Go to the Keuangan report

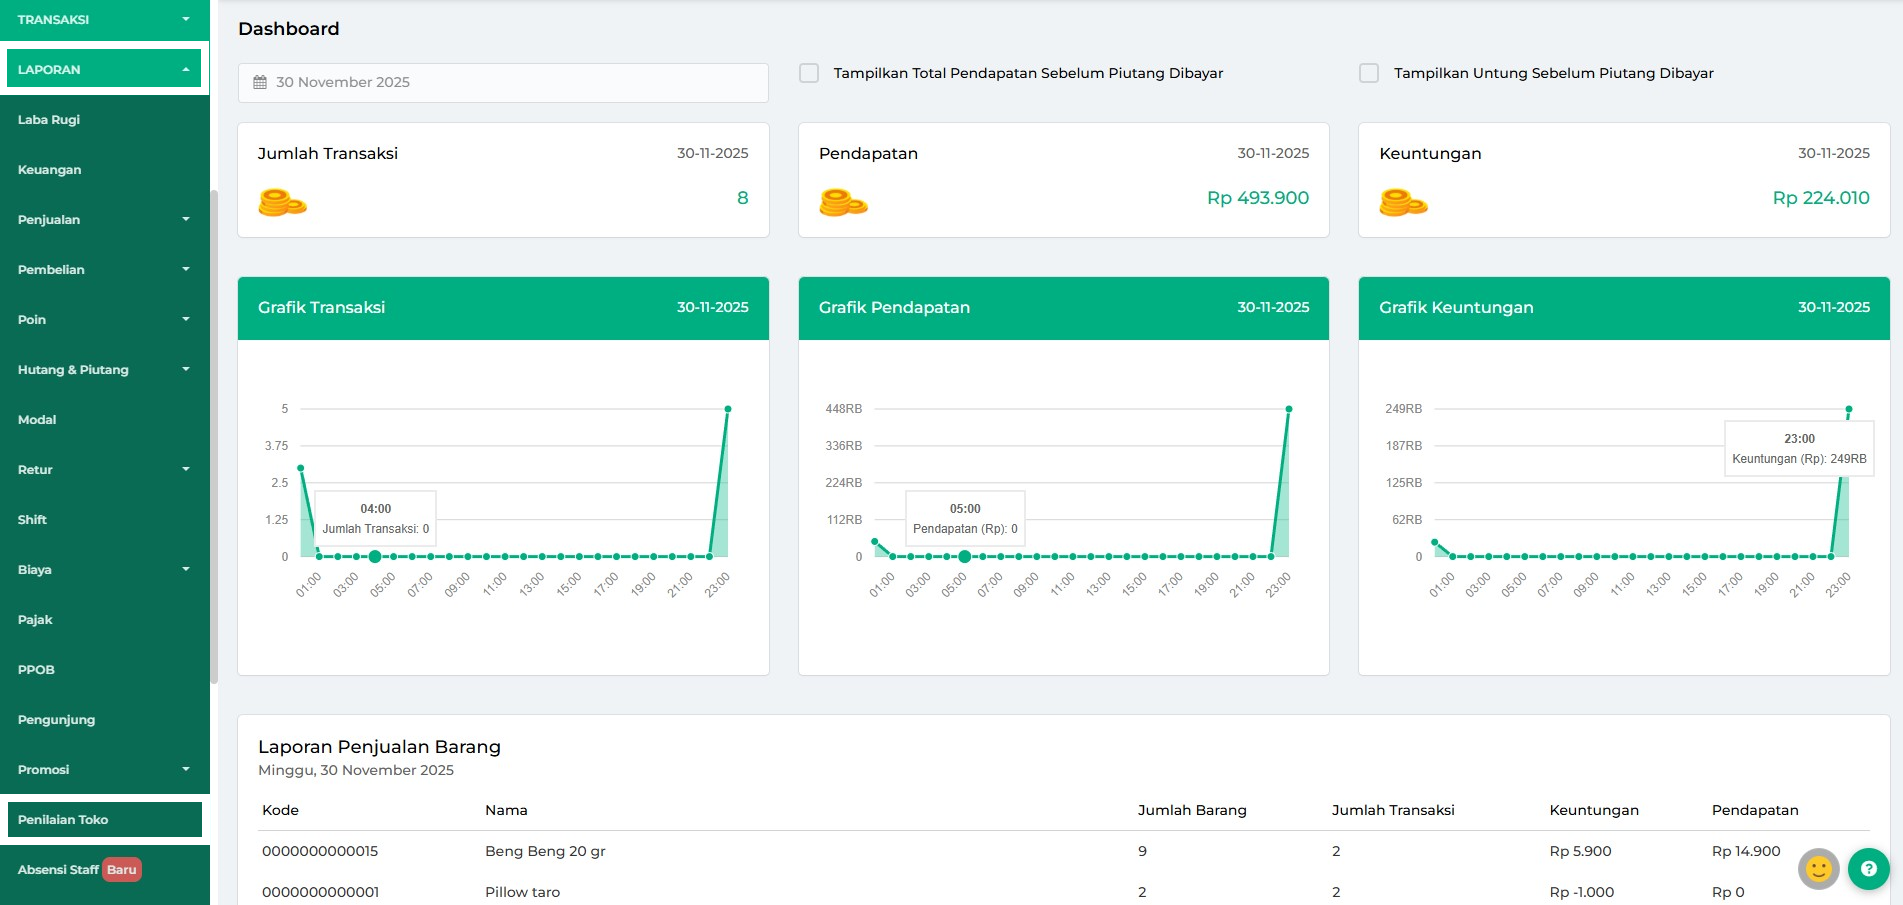50,170
